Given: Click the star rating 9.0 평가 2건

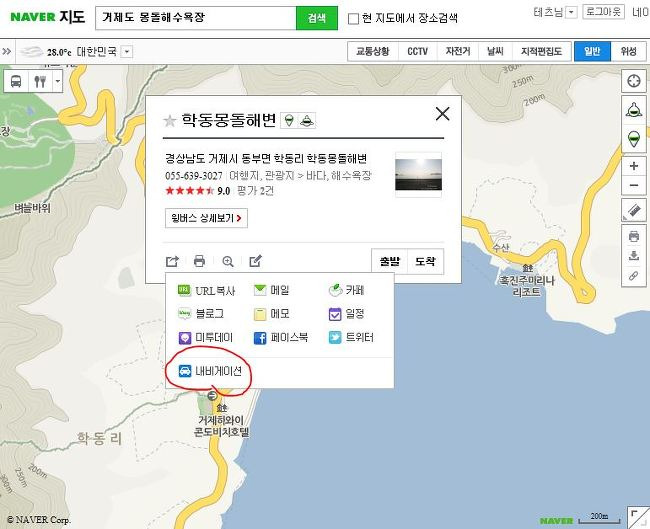Looking at the screenshot, I should [219, 191].
